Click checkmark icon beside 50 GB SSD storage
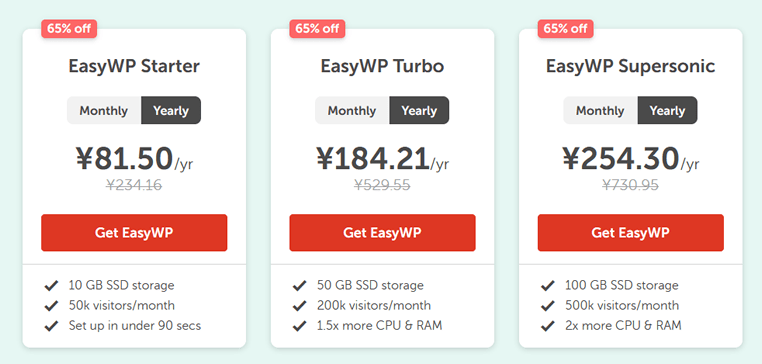The image size is (762, 364). (x=299, y=286)
